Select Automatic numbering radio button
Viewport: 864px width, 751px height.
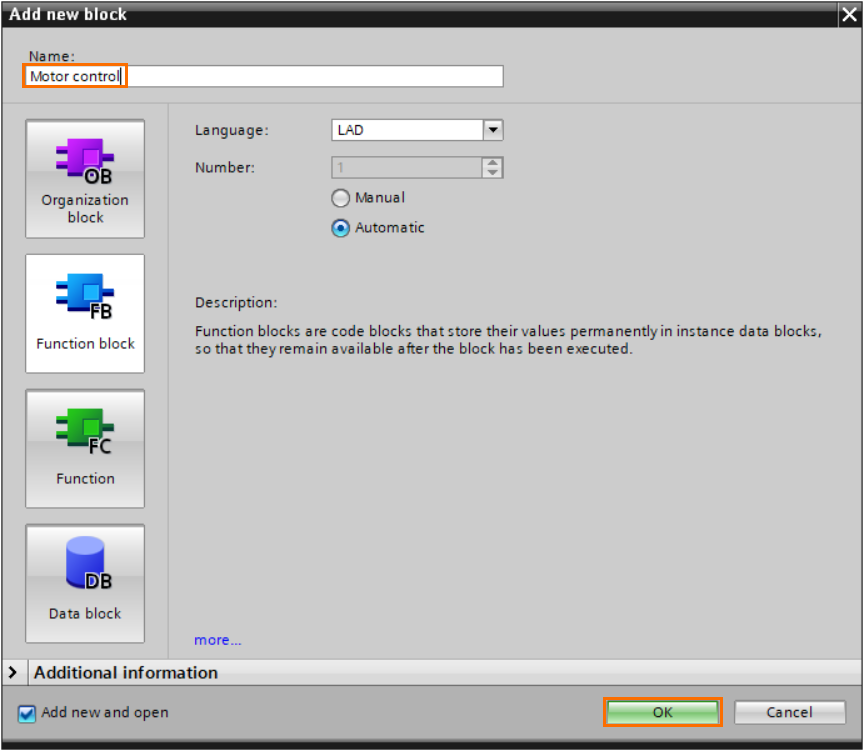340,228
